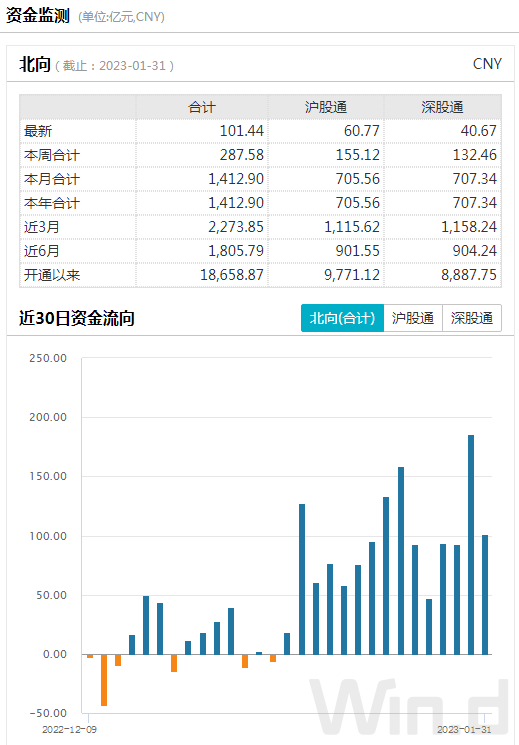Screen dimensions: 519x745
Task: Select the 开通以来 row label
Action: 52,275
